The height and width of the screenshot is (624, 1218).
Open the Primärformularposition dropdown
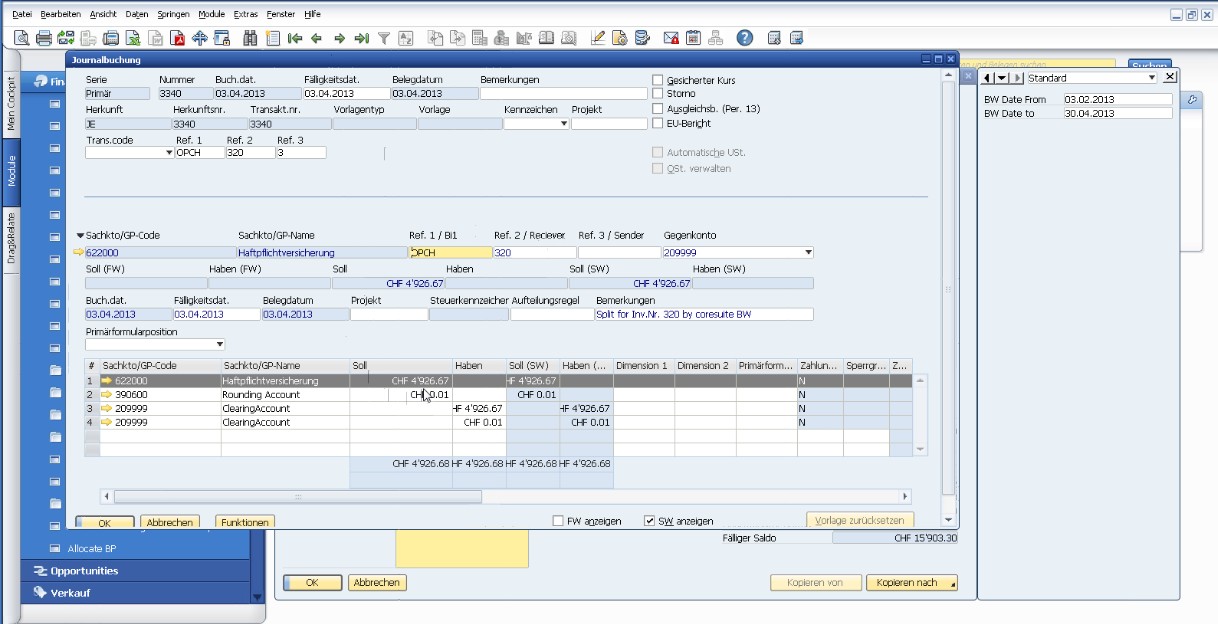(x=219, y=345)
